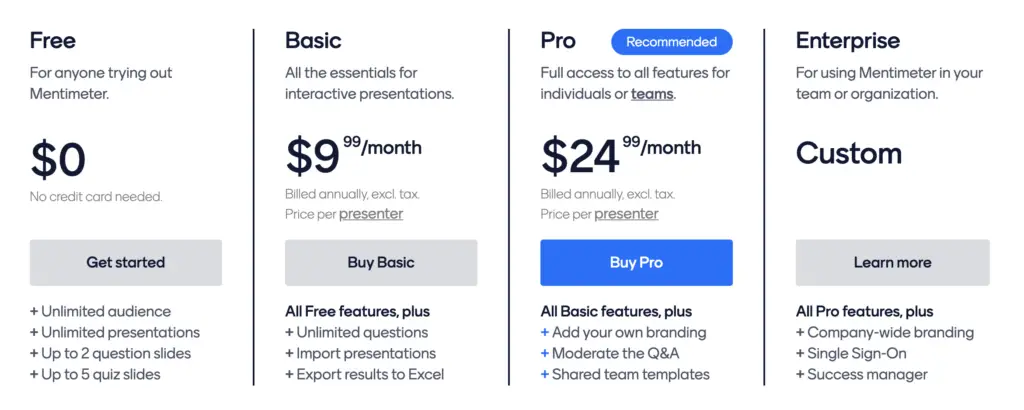Click Export results to Excel feature
1024x410 pixels.
pos(364,374)
